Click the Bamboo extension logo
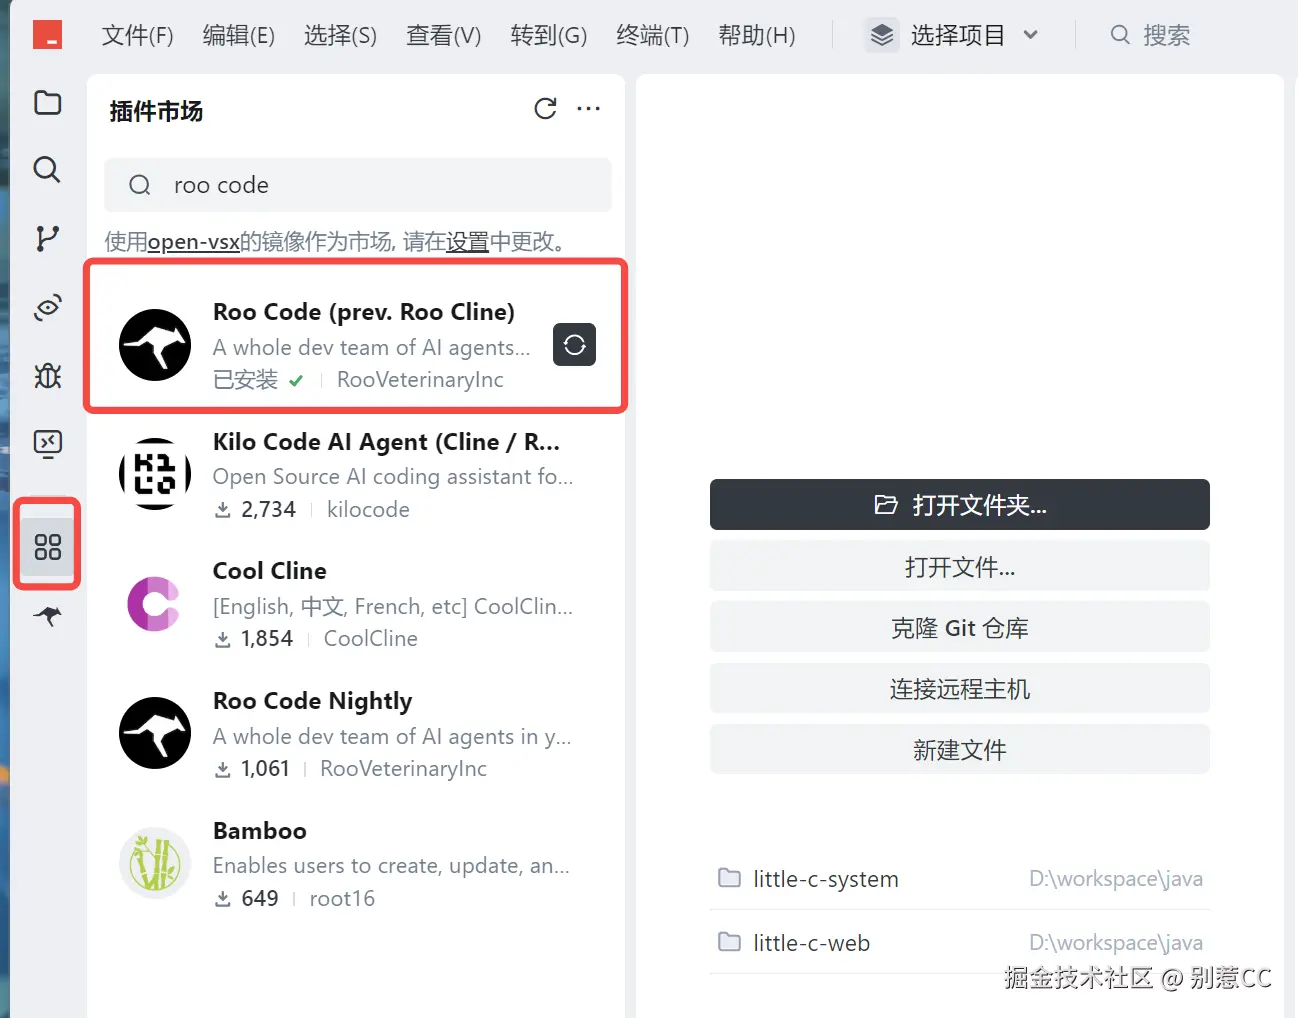1298x1018 pixels. [x=155, y=863]
